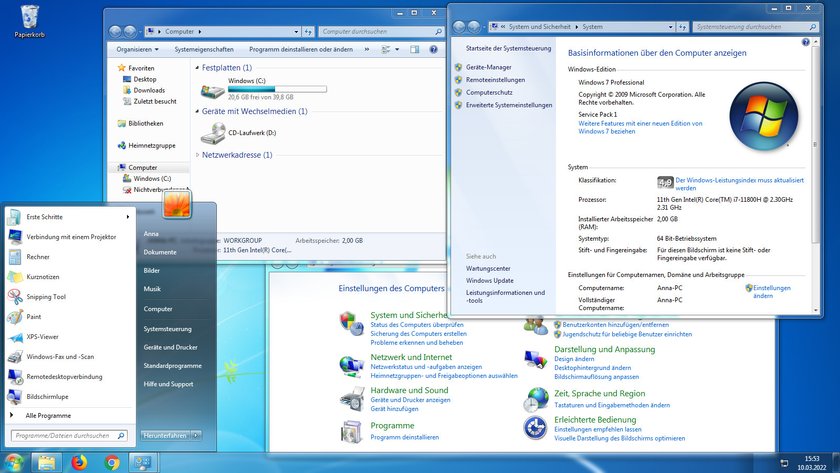
Task: Click the Windows Start orb
Action: tap(14, 462)
